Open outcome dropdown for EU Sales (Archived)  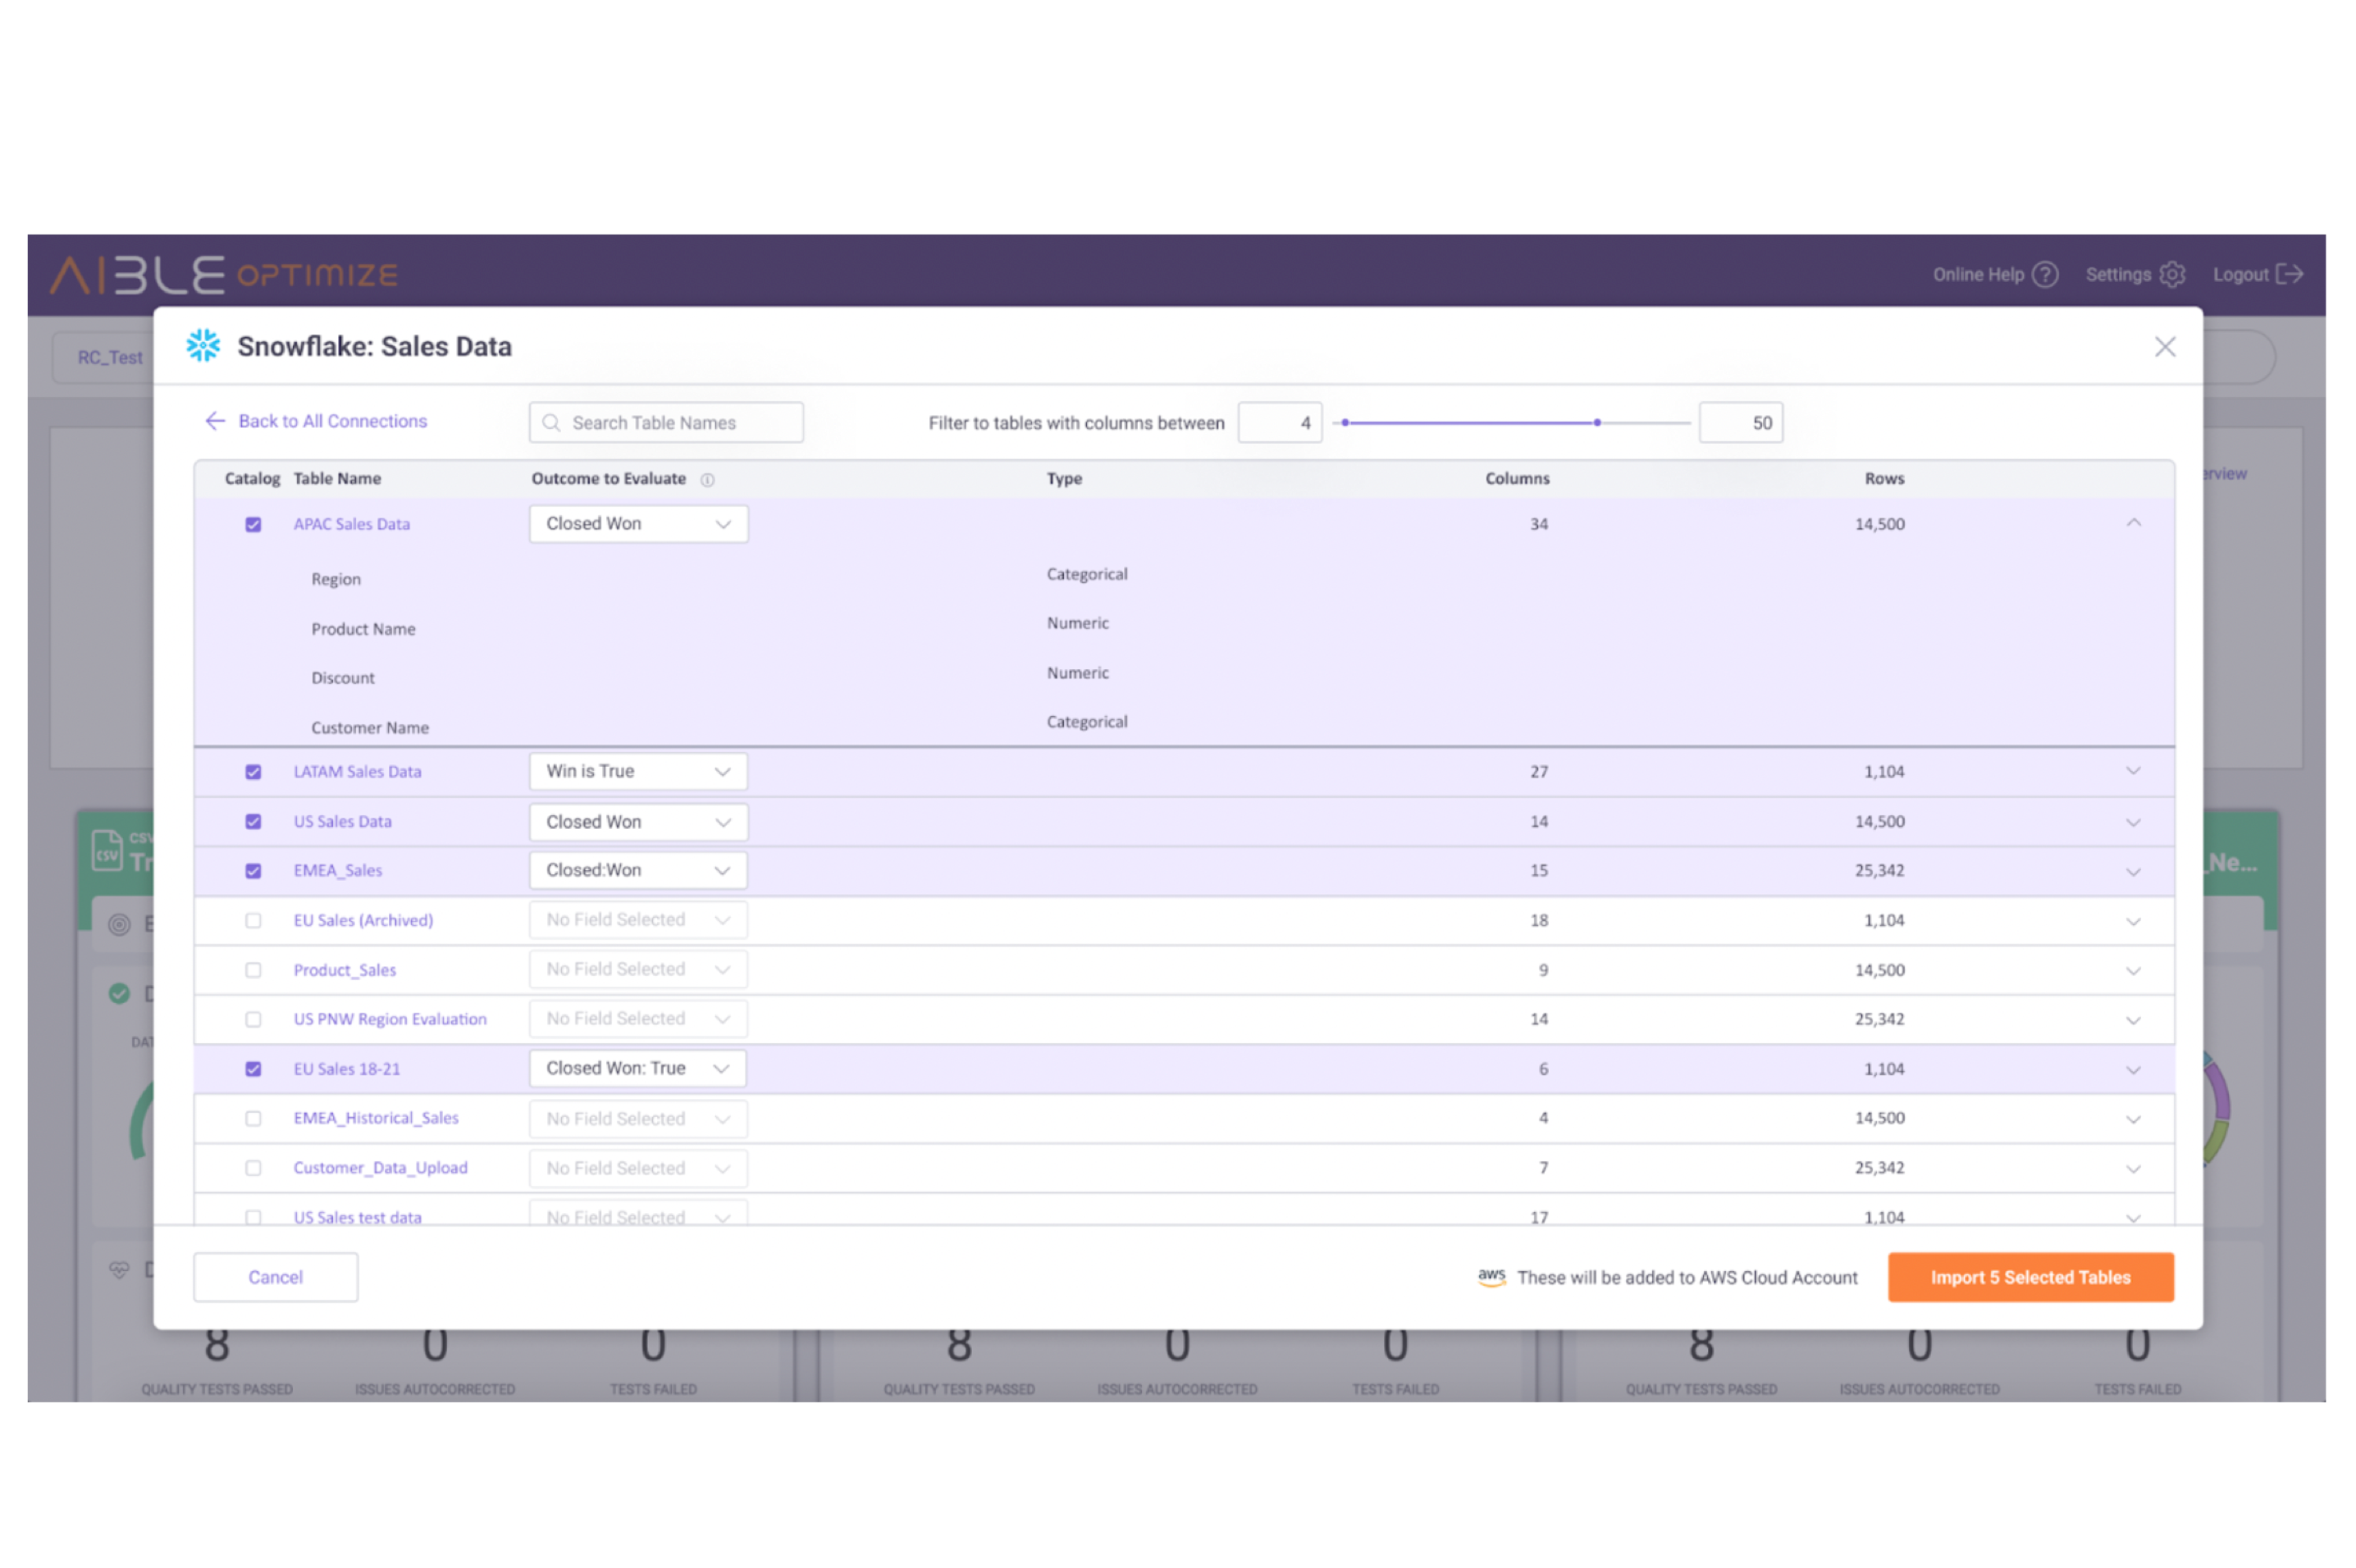pyautogui.click(x=638, y=920)
